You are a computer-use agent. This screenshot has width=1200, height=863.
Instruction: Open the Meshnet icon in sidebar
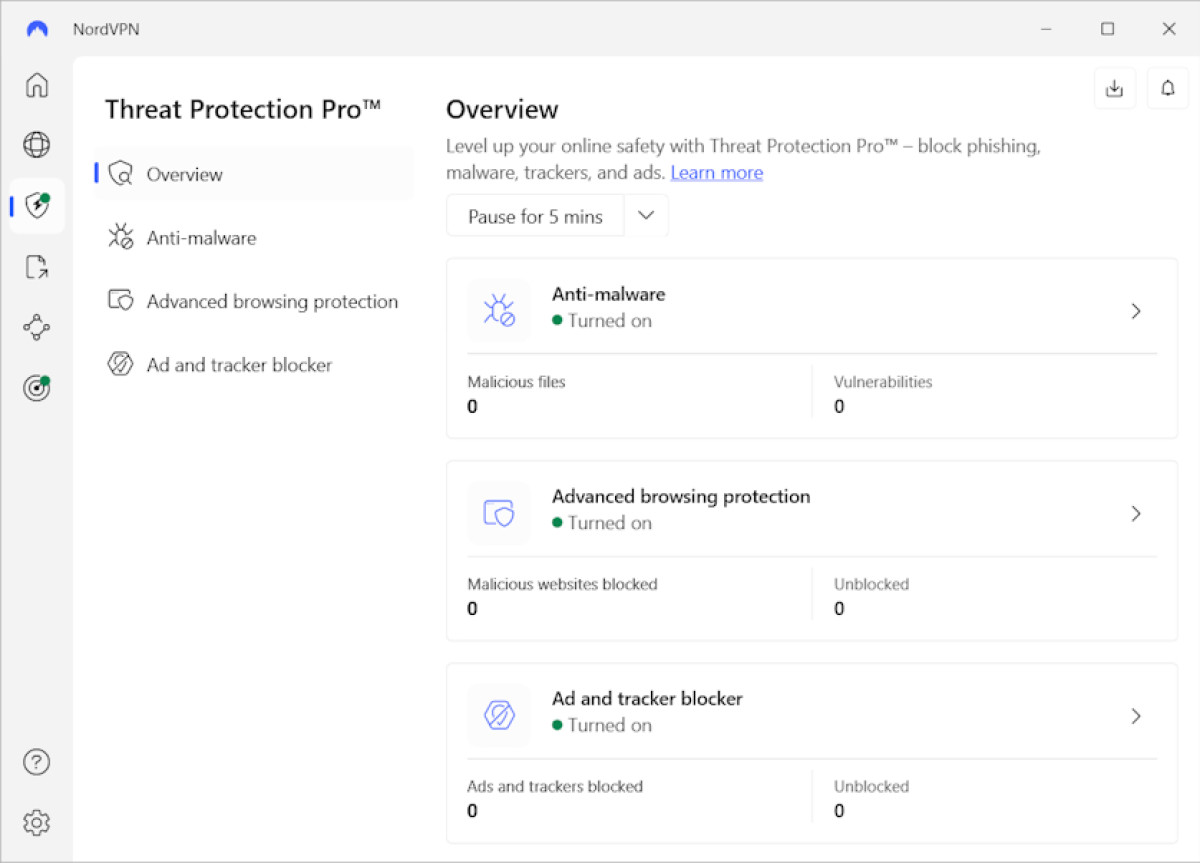tap(36, 328)
